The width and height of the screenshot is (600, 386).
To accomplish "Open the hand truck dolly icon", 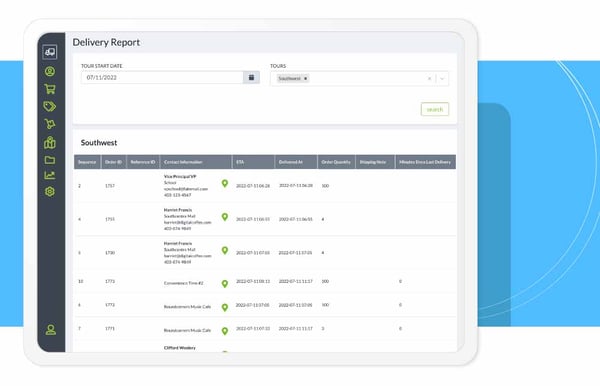I will tap(50, 124).
